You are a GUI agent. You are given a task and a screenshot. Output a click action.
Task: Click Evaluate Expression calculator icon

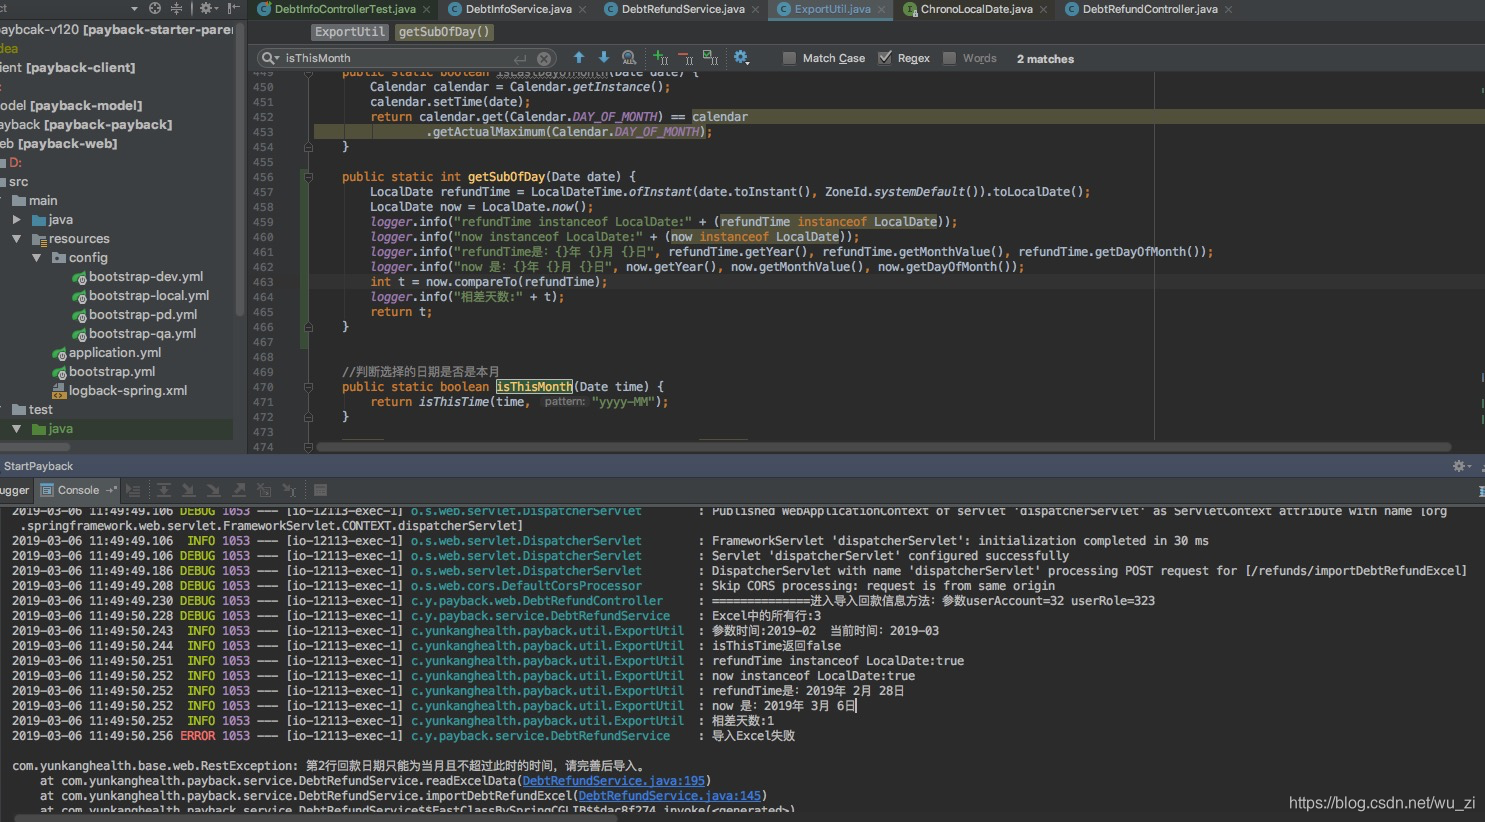tap(320, 490)
